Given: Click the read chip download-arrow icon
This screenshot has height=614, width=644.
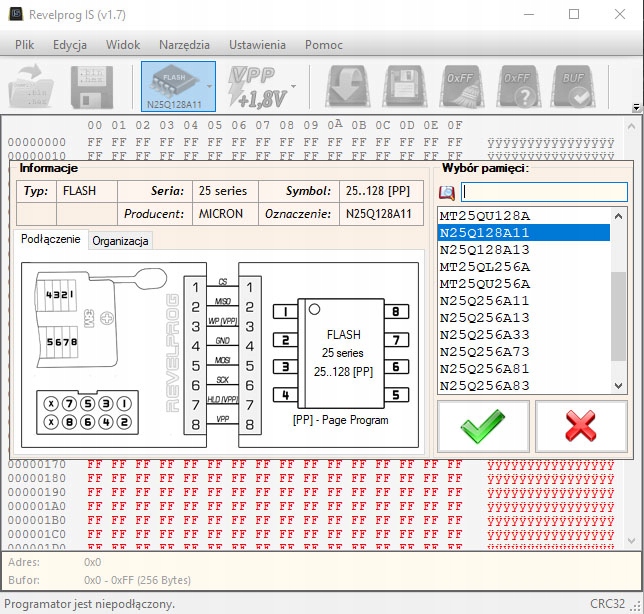Looking at the screenshot, I should [350, 86].
